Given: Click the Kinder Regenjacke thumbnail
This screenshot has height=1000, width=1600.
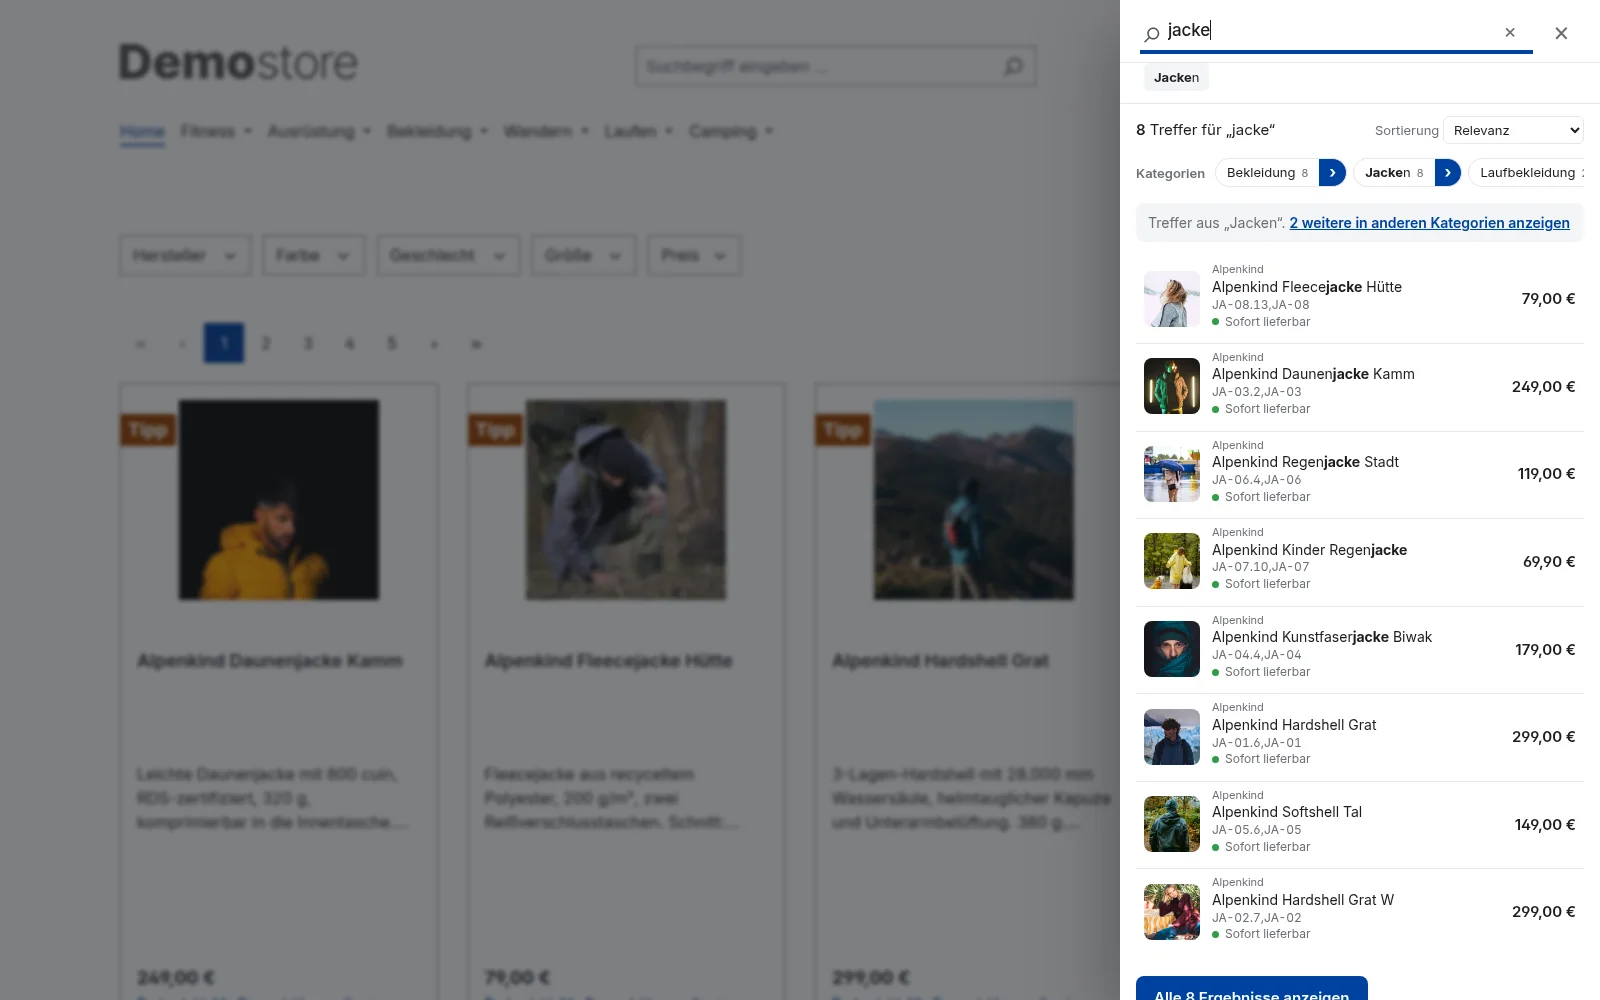Looking at the screenshot, I should coord(1172,561).
